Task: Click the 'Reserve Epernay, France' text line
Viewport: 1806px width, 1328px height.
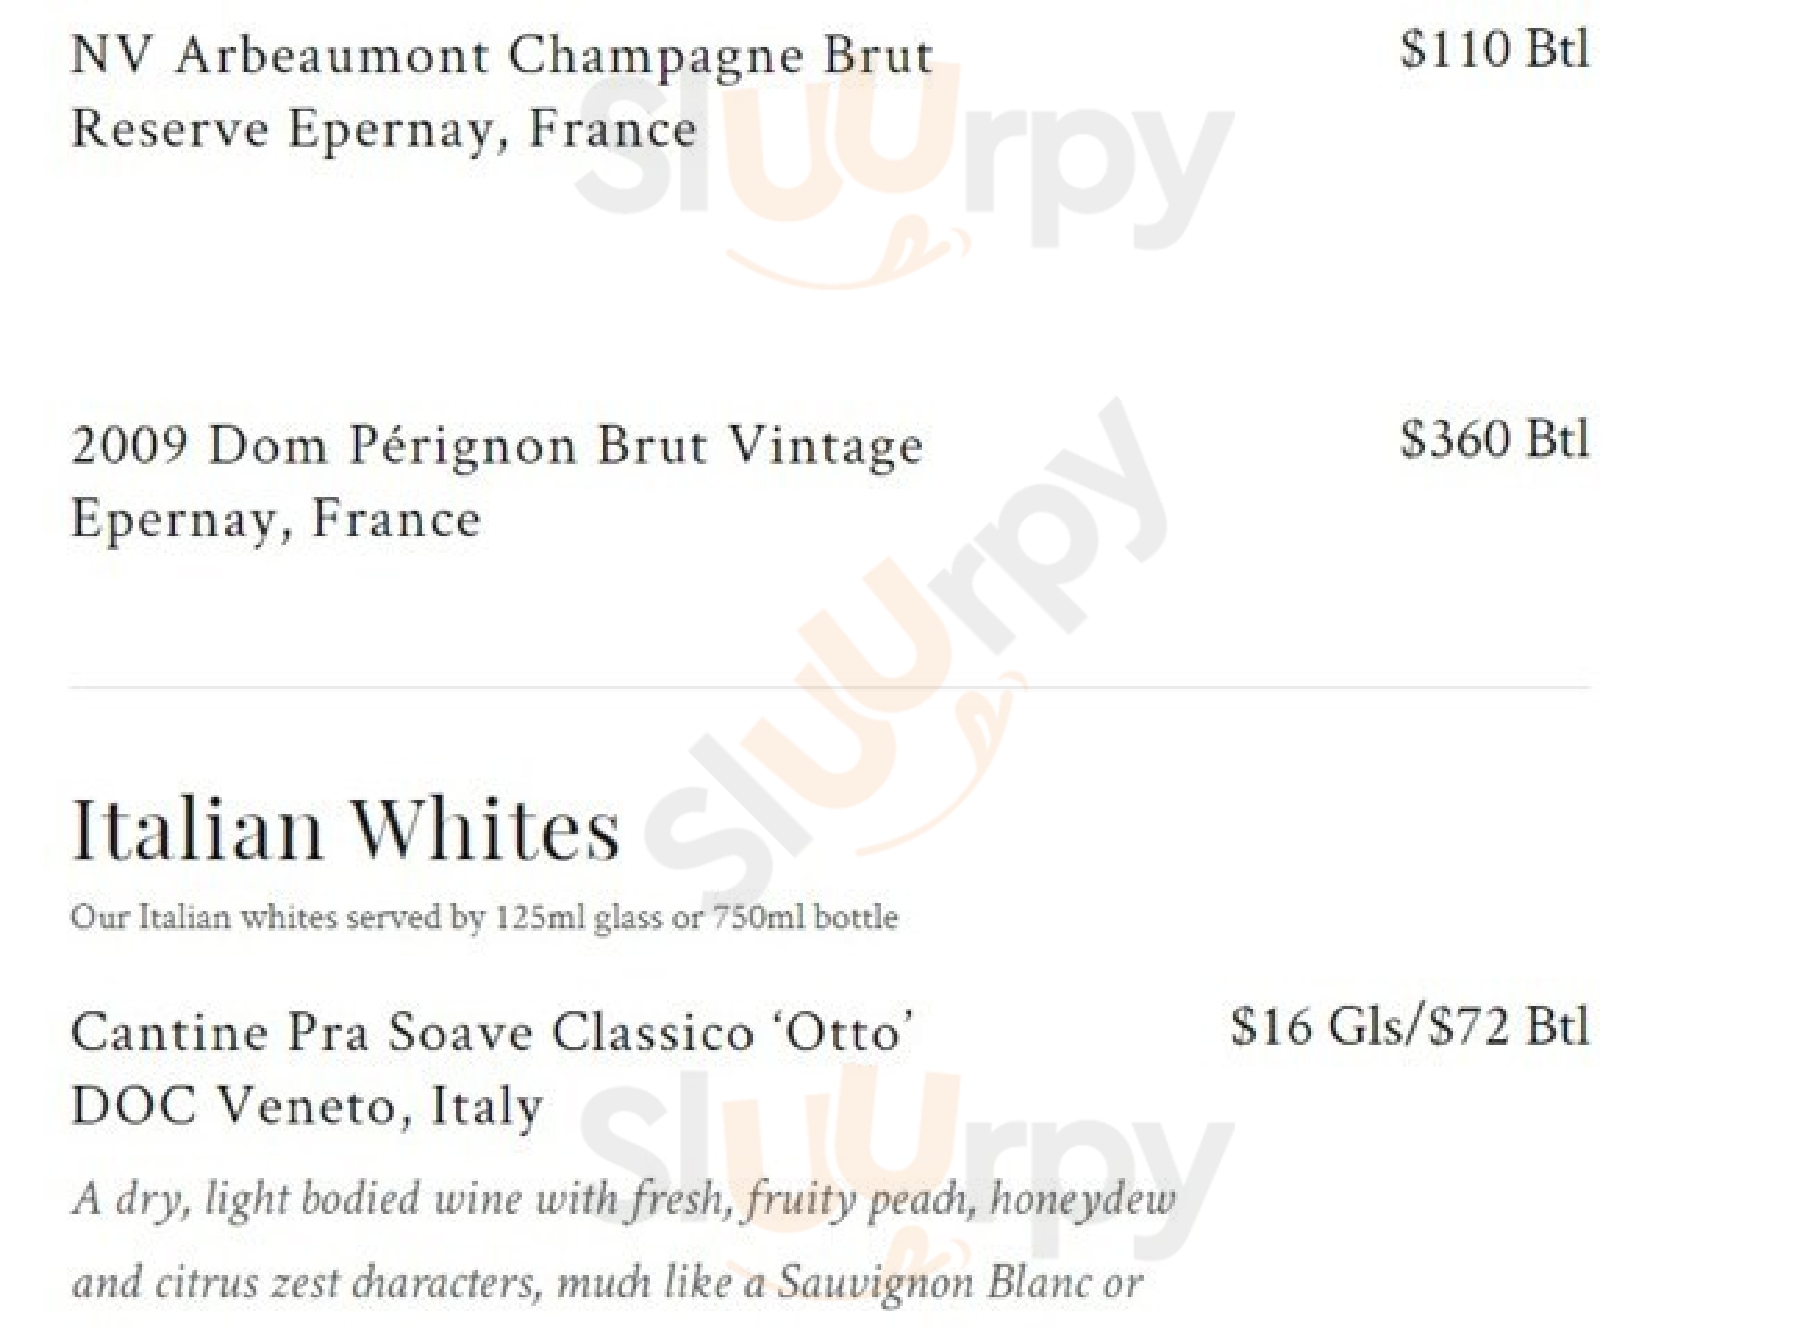Action: (384, 130)
